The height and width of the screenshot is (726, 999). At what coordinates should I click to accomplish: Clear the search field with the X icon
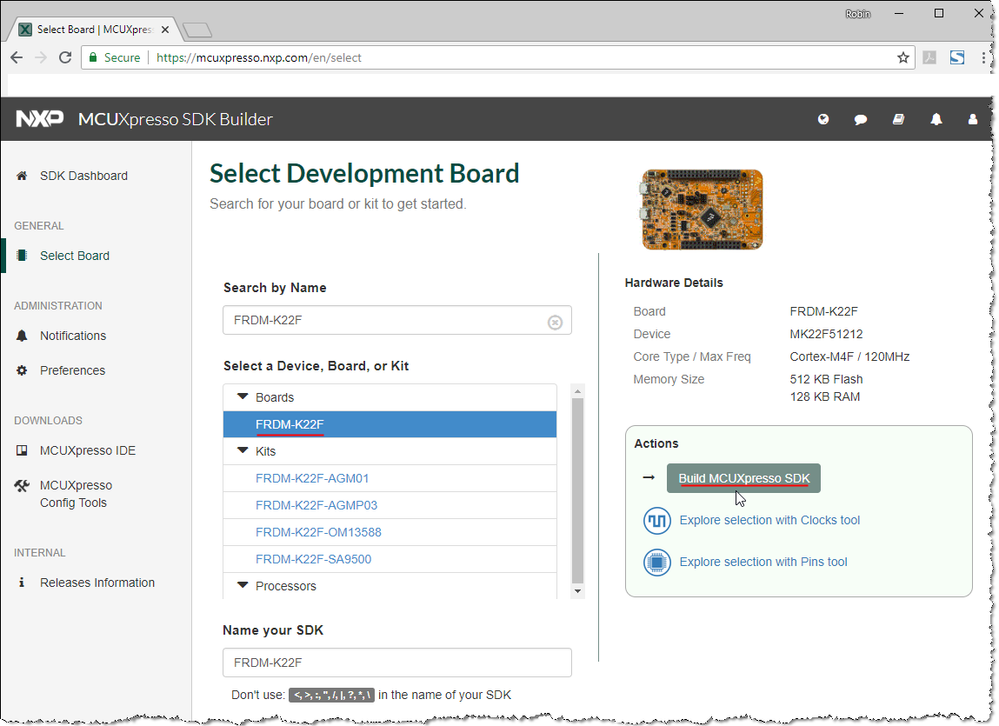(555, 322)
